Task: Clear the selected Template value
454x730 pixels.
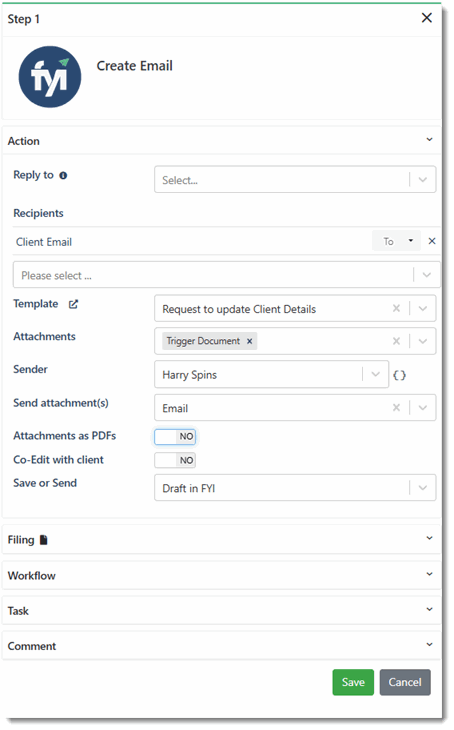Action: point(396,308)
